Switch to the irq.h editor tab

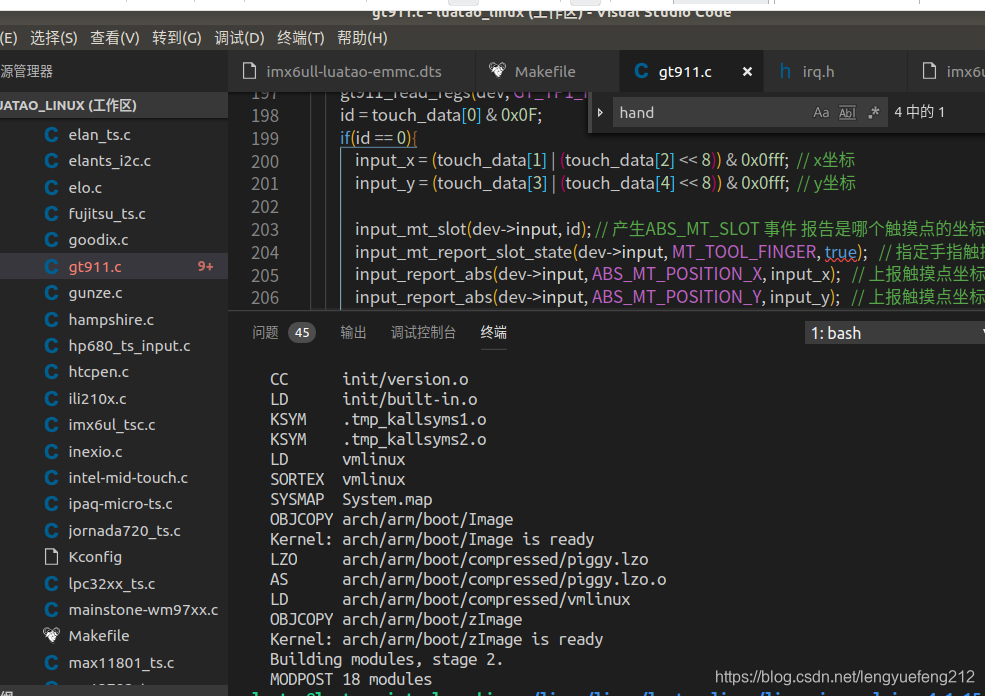[x=835, y=72]
